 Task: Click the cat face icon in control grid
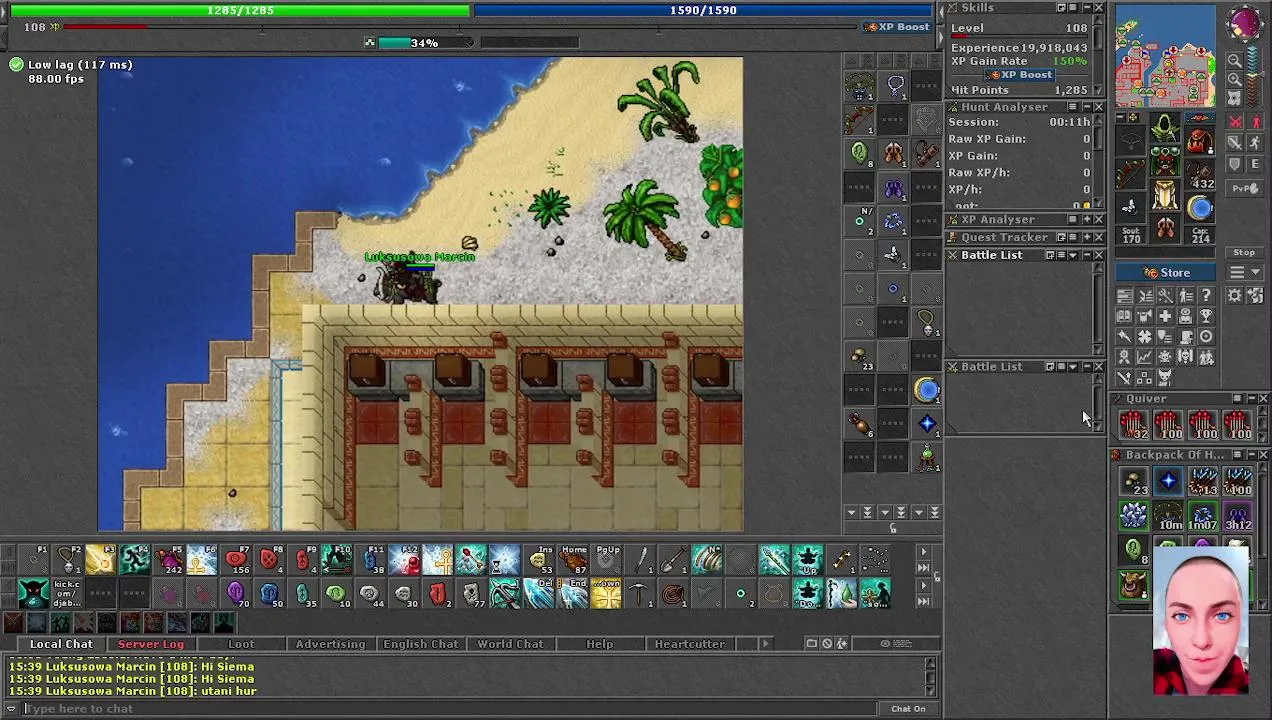click(1165, 377)
